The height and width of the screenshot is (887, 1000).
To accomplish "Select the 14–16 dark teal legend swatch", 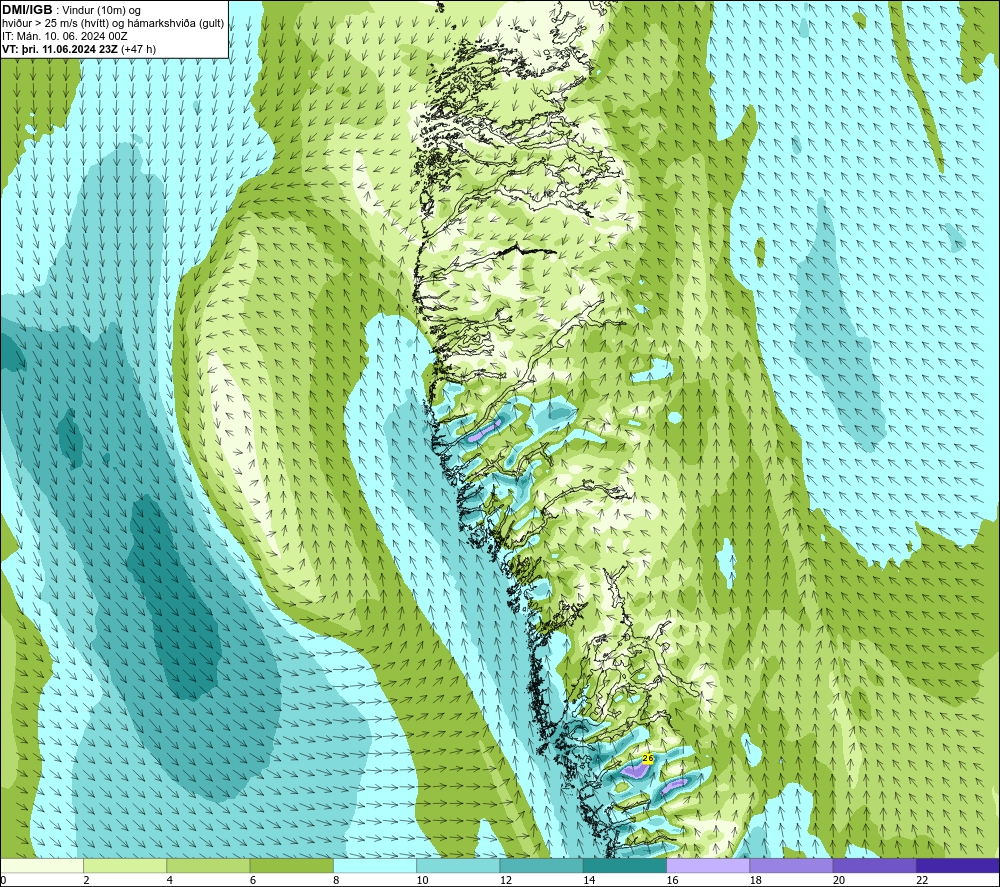I will (625, 865).
